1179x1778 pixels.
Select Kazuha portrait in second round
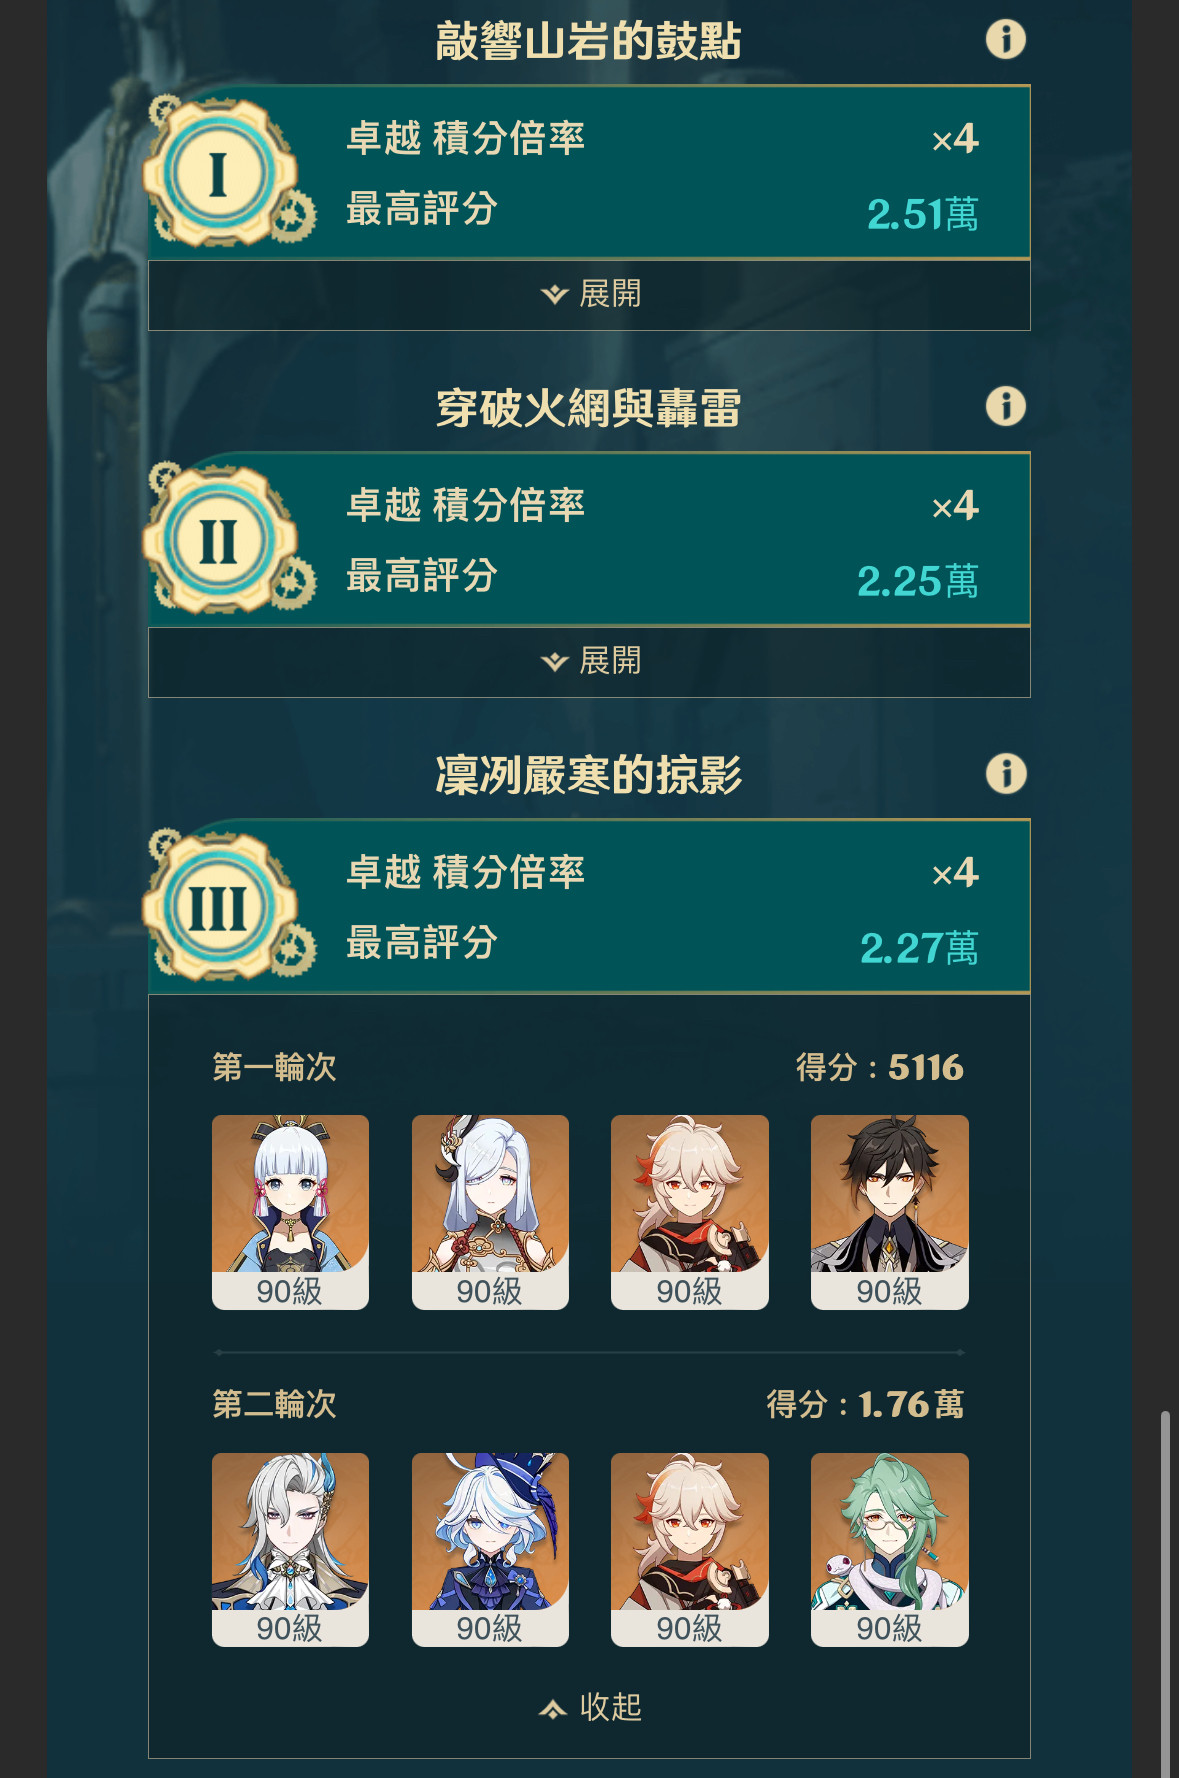[690, 1550]
